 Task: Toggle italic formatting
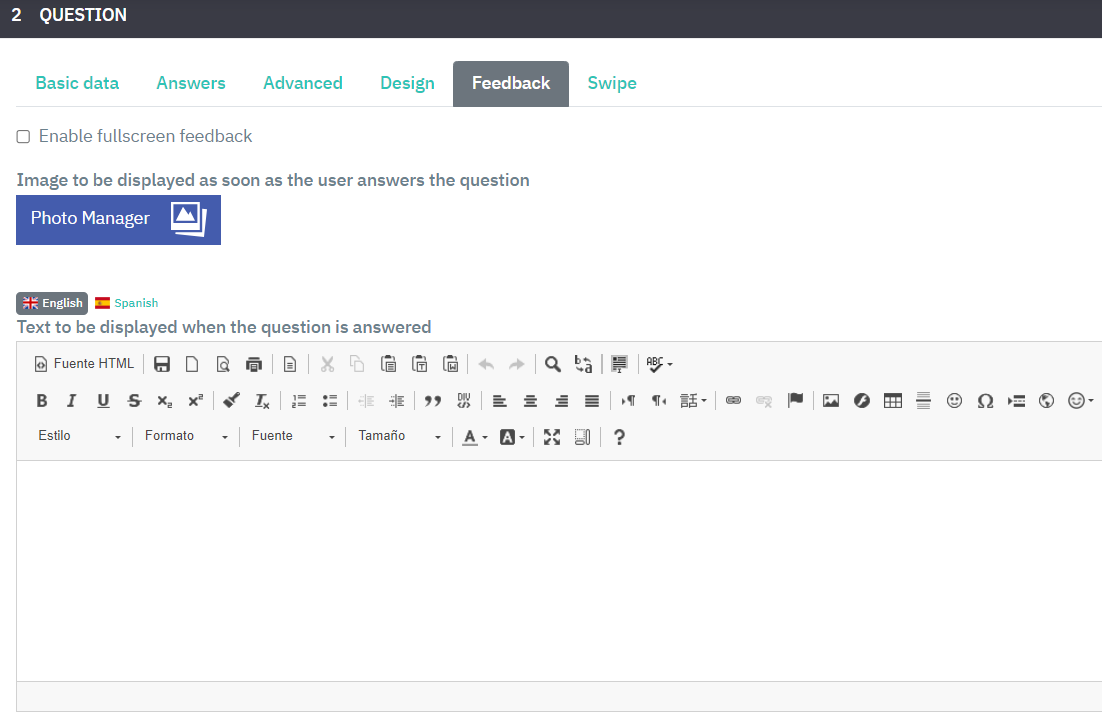[x=72, y=400]
